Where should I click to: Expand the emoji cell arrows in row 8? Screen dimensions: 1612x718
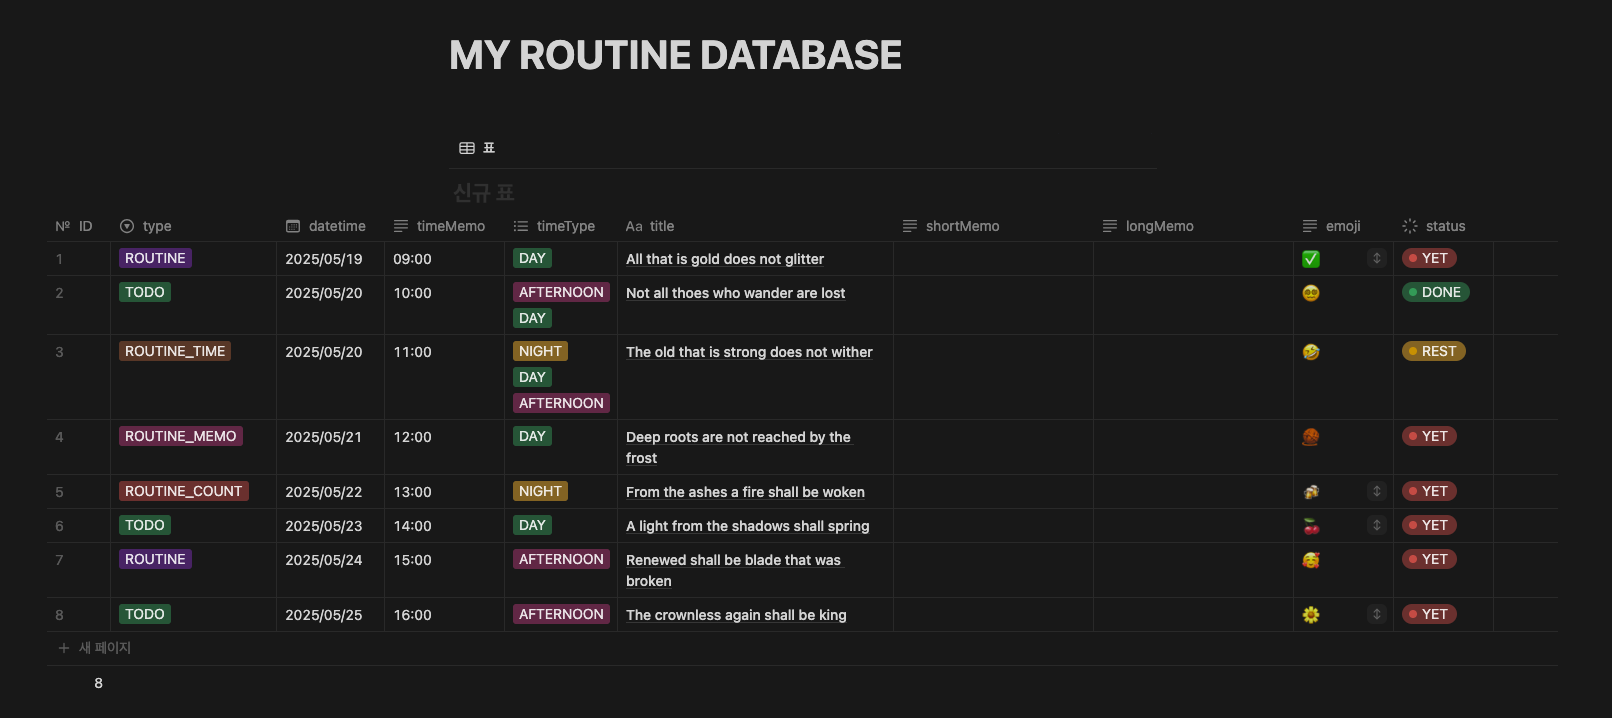click(1377, 614)
